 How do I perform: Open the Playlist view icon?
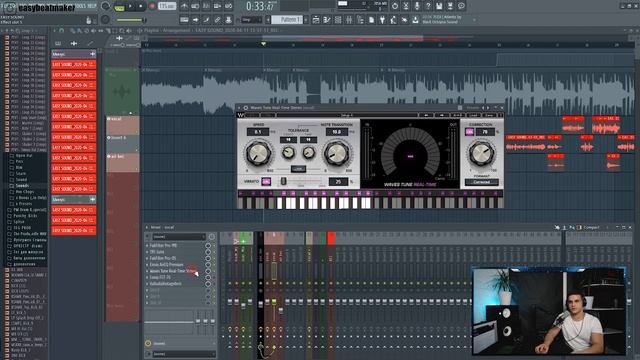316,20
